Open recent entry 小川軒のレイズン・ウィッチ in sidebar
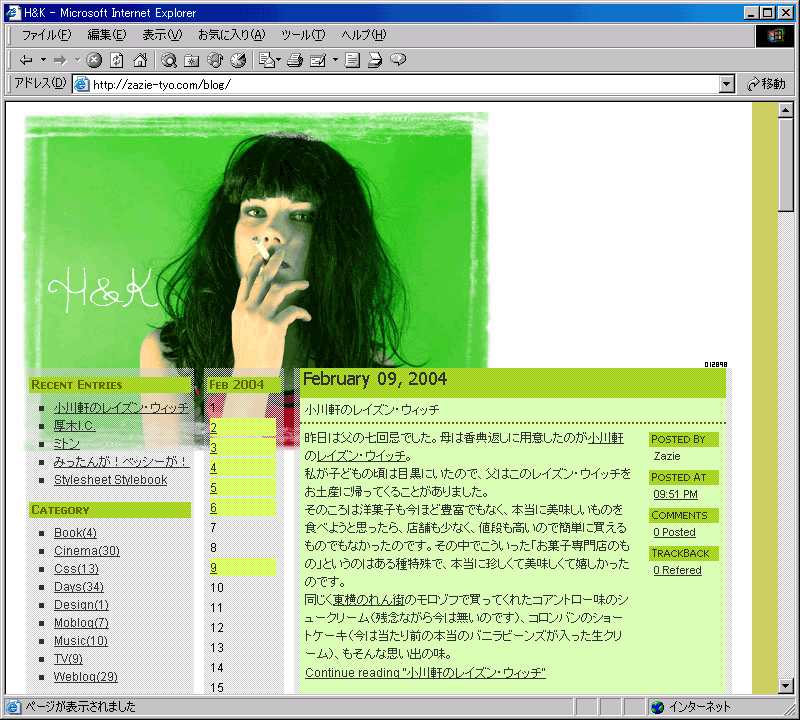The width and height of the screenshot is (800, 720). click(x=121, y=408)
